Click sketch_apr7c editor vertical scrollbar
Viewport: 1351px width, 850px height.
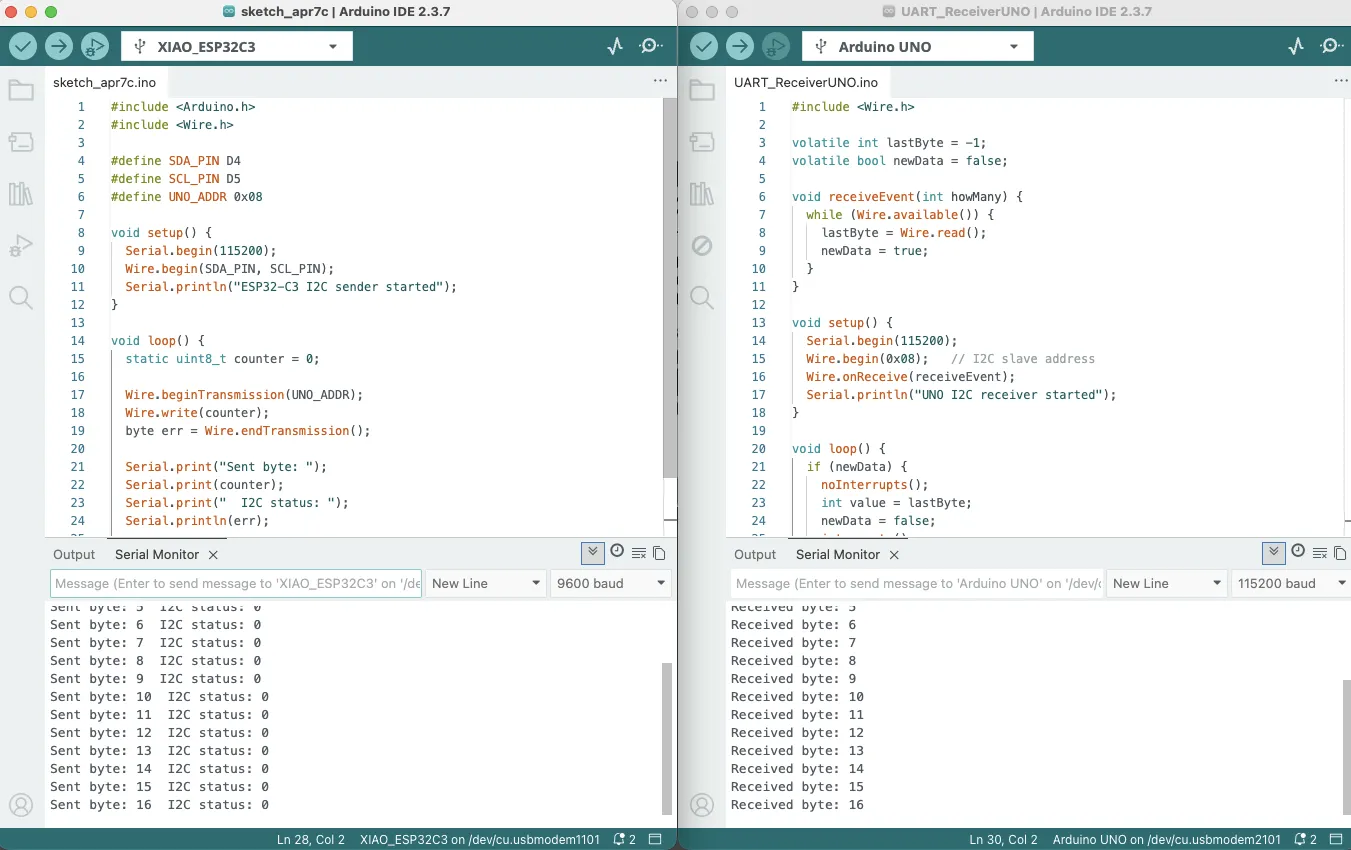pos(669,288)
